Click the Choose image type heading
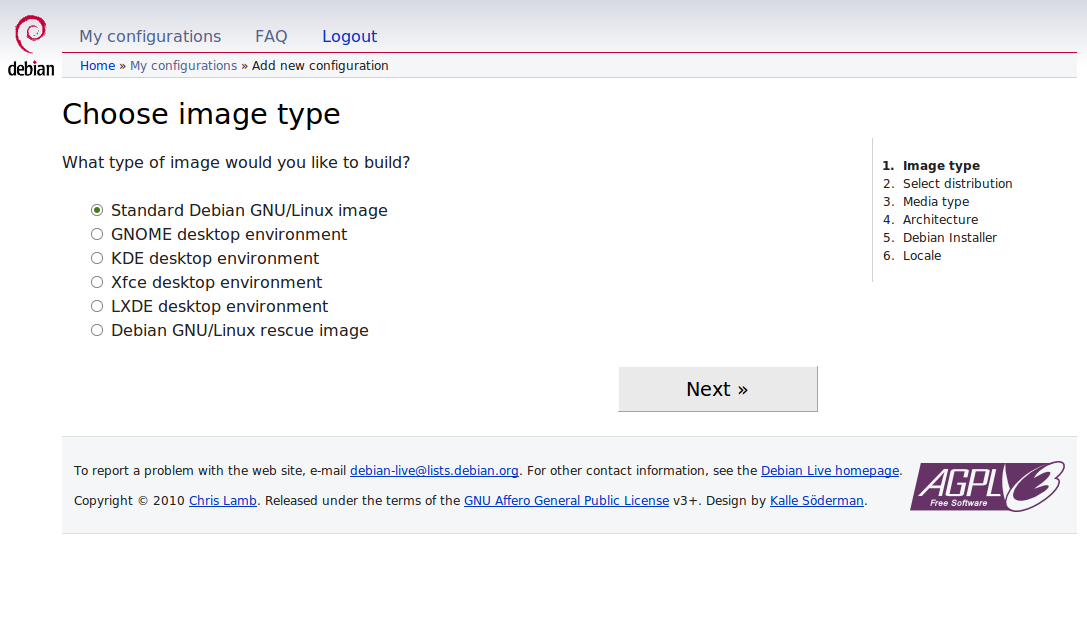 pyautogui.click(x=201, y=114)
